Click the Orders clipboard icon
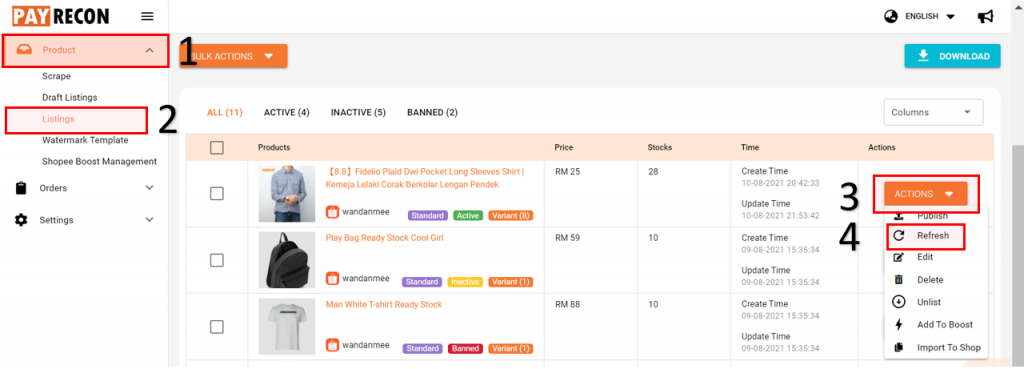Screen dimensions: 1024x369 point(21,188)
